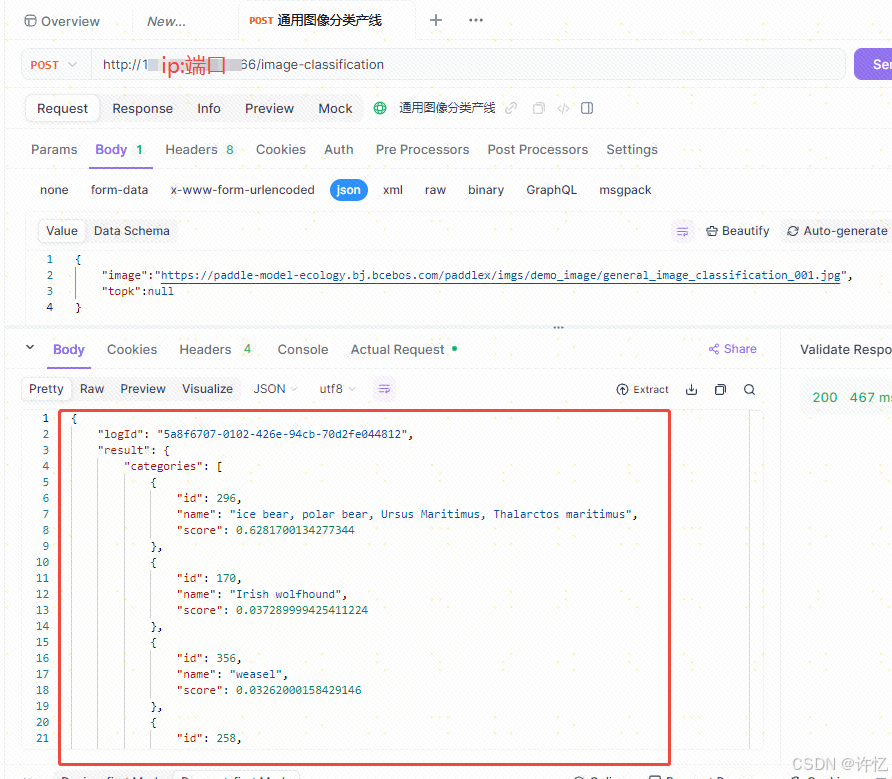Select none body type
This screenshot has height=779, width=892.
click(x=54, y=190)
